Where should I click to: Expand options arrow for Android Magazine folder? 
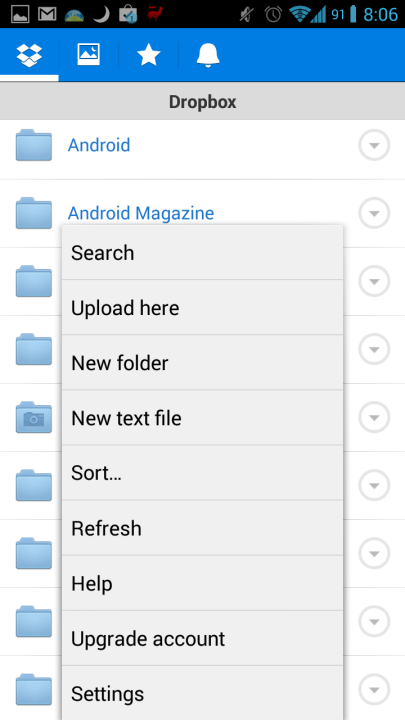[x=374, y=213]
